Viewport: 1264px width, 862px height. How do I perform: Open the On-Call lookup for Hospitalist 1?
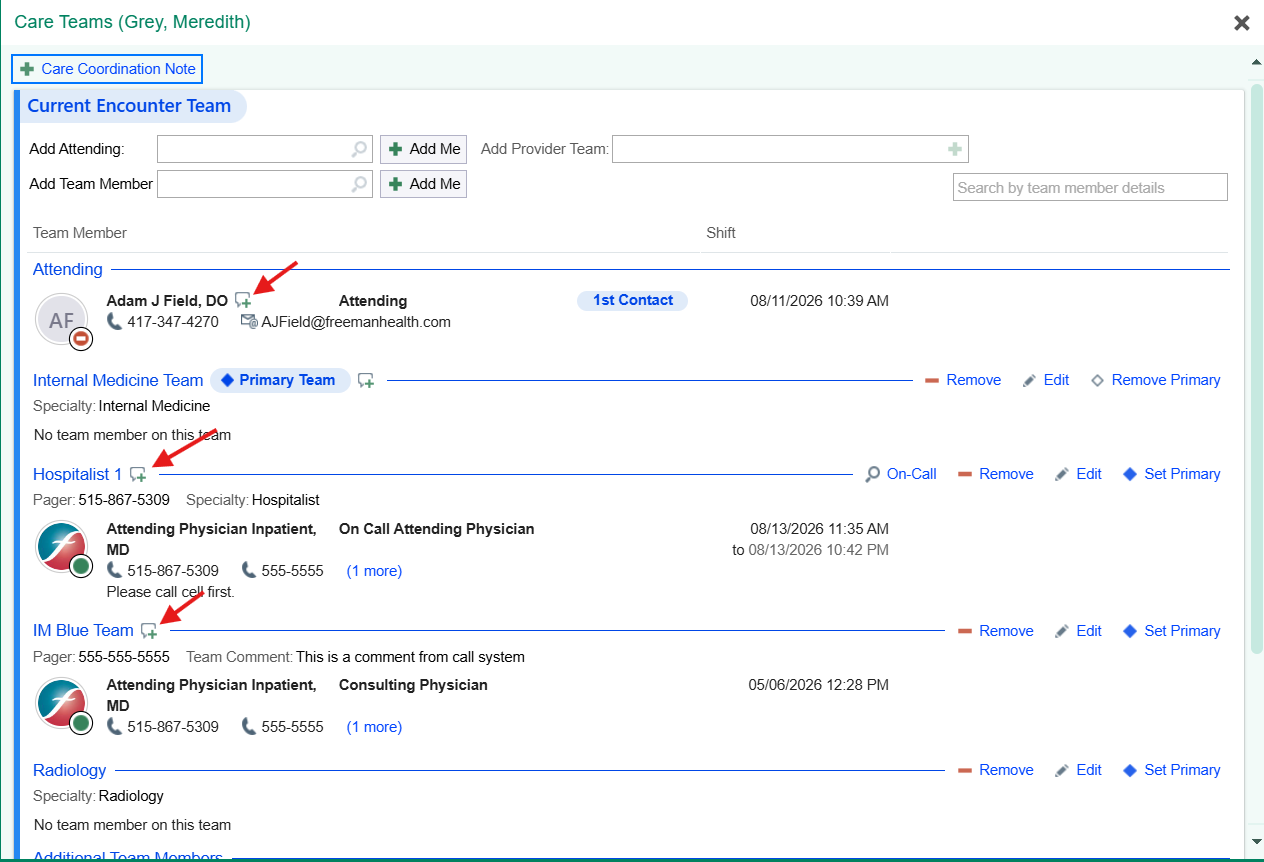(x=901, y=474)
